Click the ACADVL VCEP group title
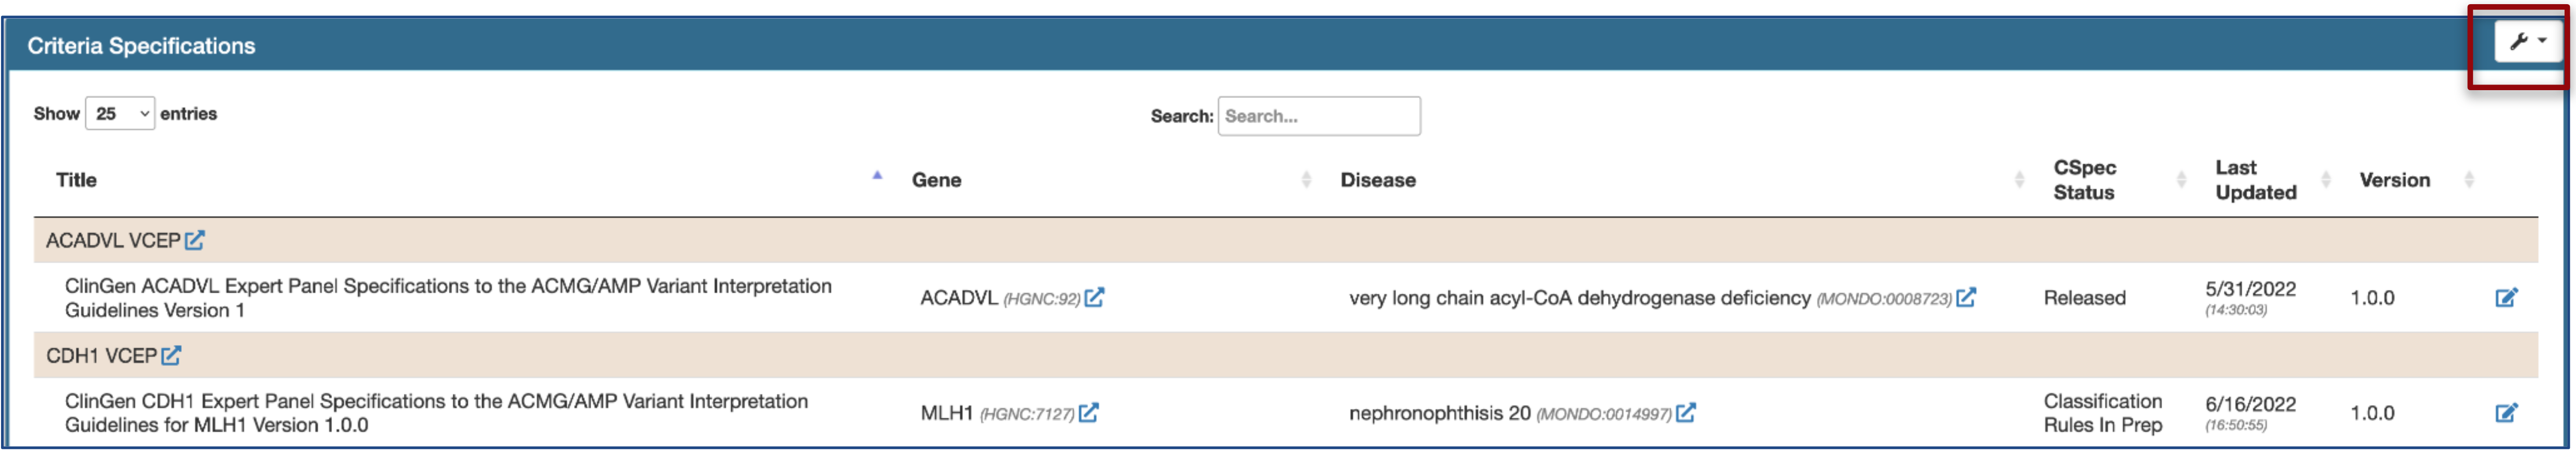Screen dimensions: 2576x456 coord(112,241)
